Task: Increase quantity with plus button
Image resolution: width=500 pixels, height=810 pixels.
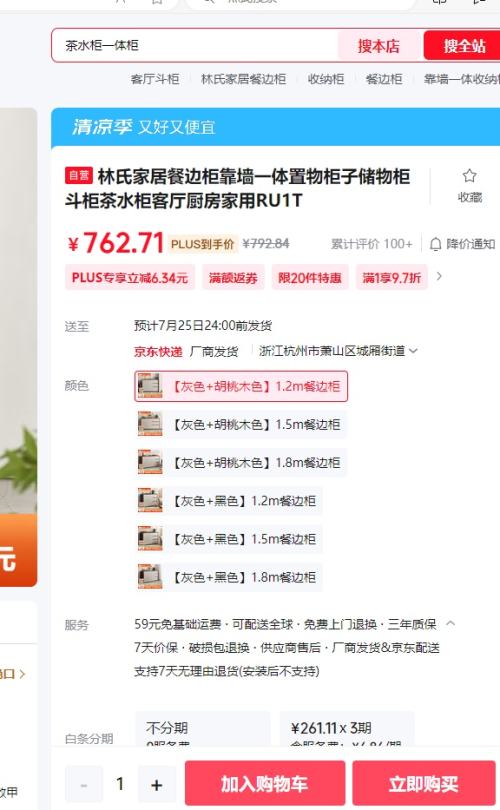Action: (157, 785)
